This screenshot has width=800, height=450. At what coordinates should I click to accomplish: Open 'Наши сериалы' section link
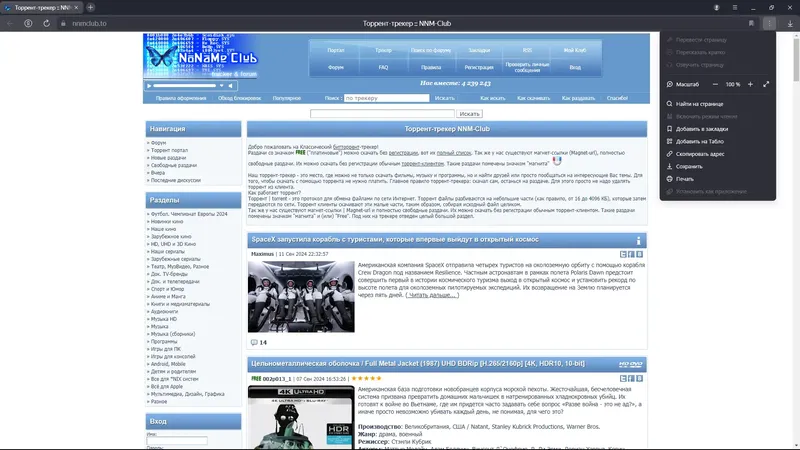(167, 252)
